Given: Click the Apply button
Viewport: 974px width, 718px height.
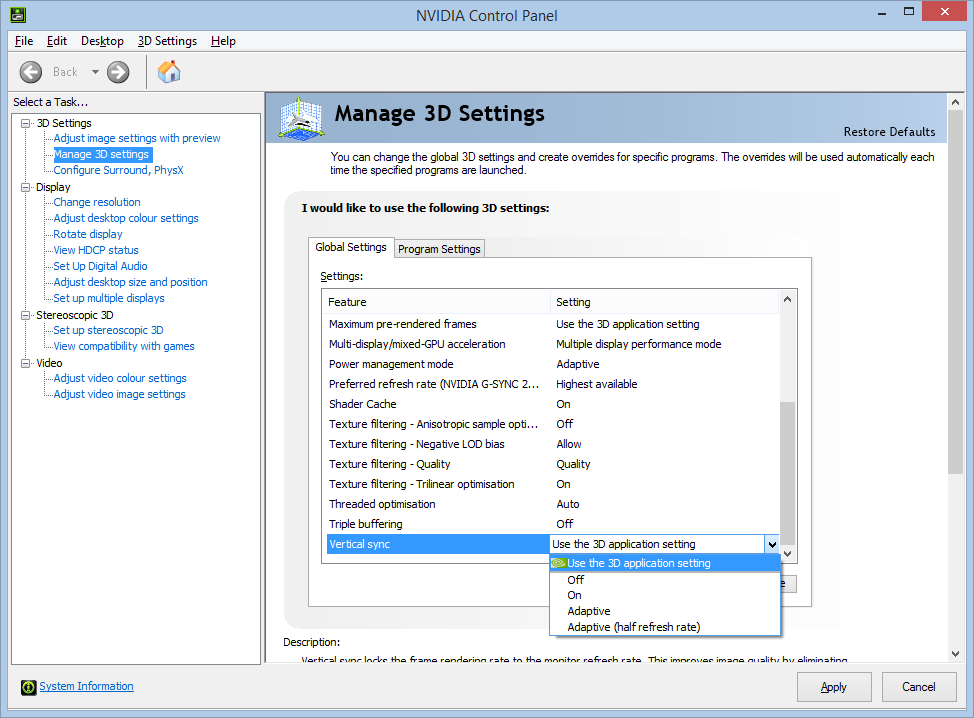Looking at the screenshot, I should pos(834,687).
